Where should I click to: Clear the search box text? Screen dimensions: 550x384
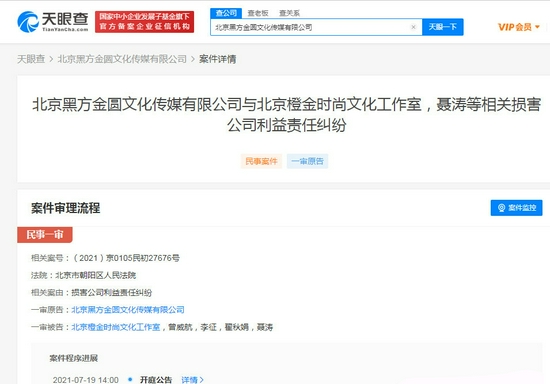click(413, 27)
